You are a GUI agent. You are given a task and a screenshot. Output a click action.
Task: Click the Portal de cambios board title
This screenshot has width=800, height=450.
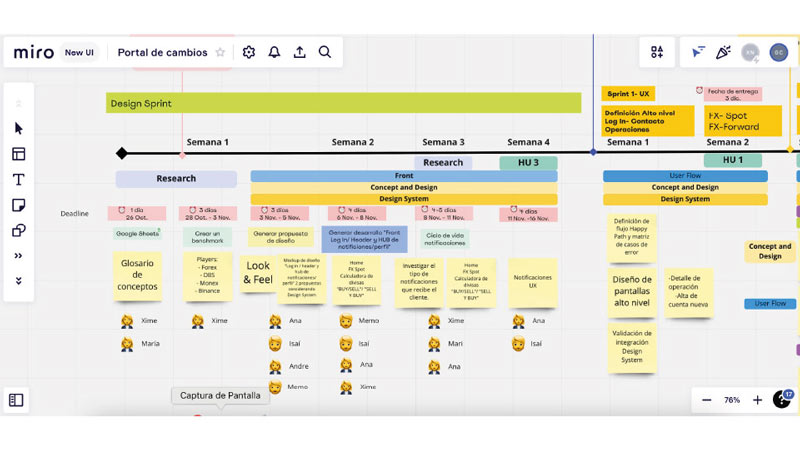[x=162, y=53]
